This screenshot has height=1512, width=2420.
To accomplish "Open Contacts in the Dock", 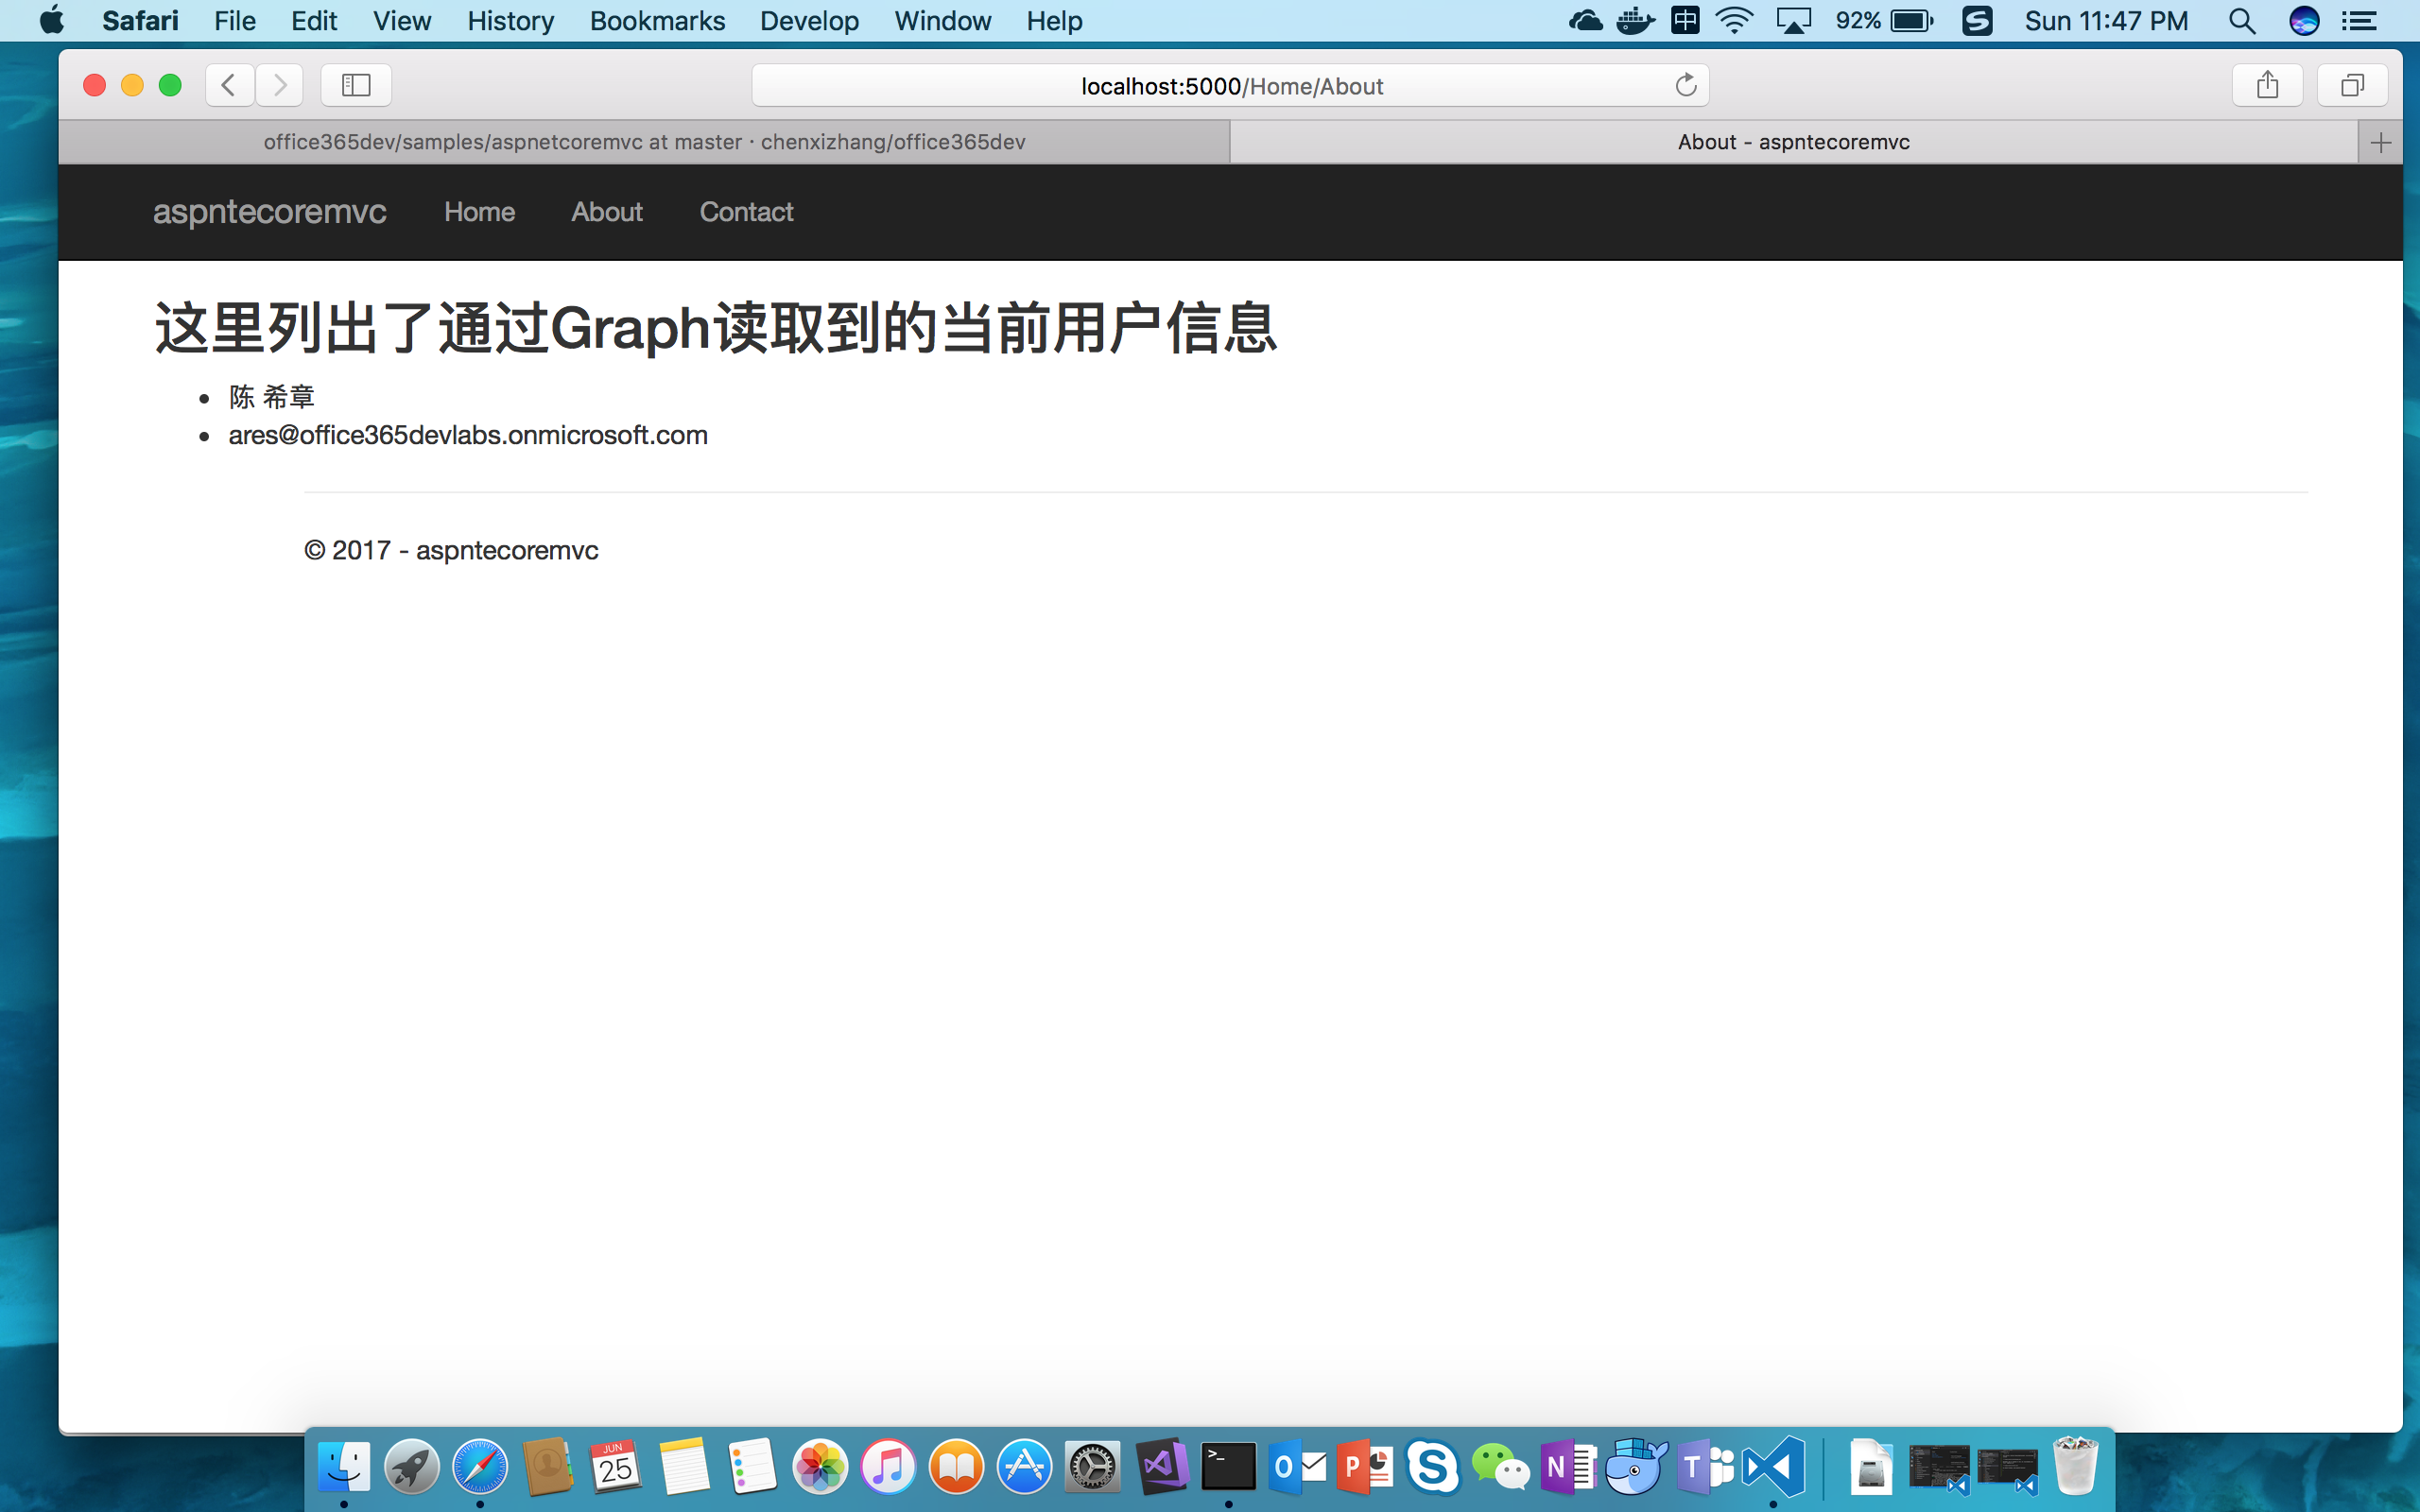I will (x=547, y=1467).
